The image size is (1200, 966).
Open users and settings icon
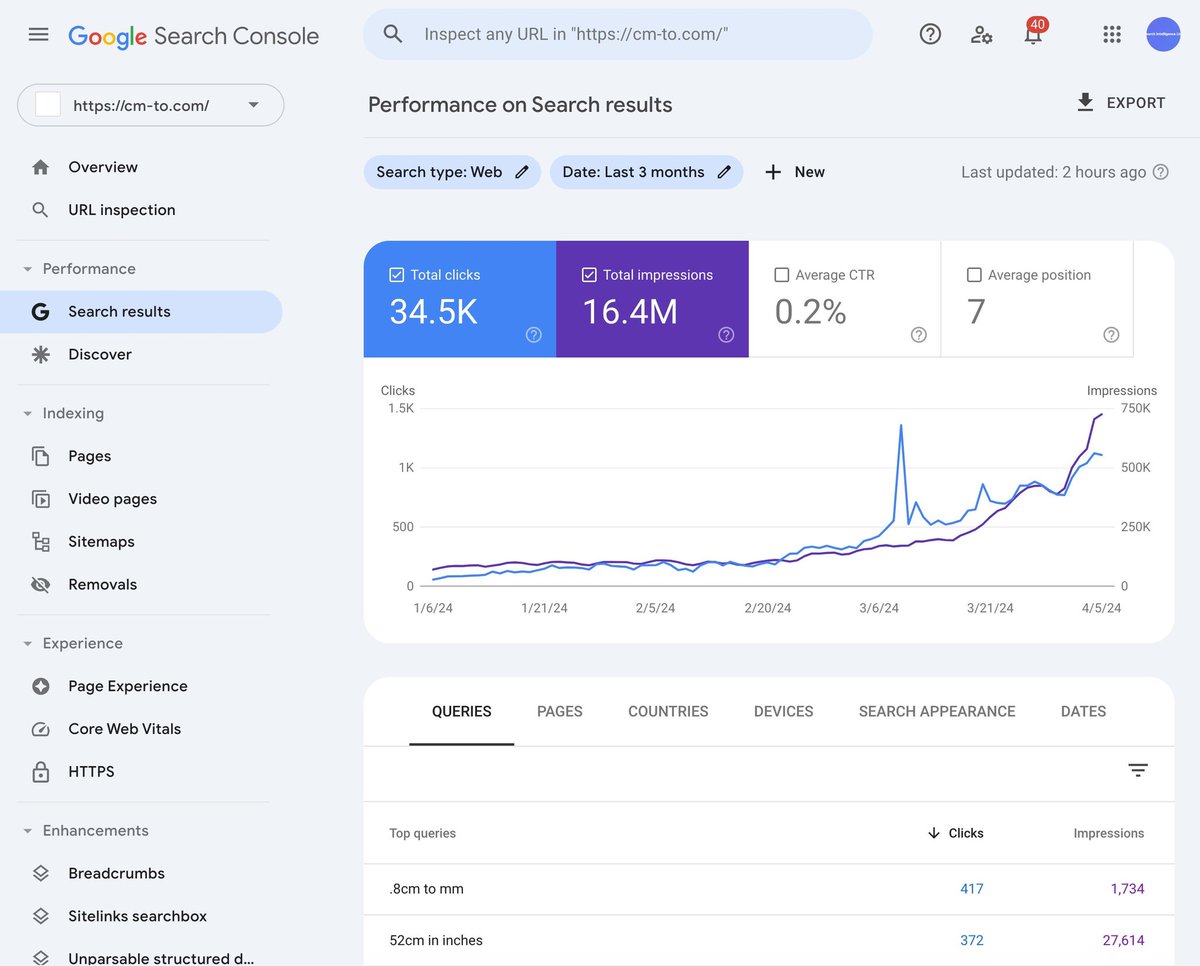982,35
